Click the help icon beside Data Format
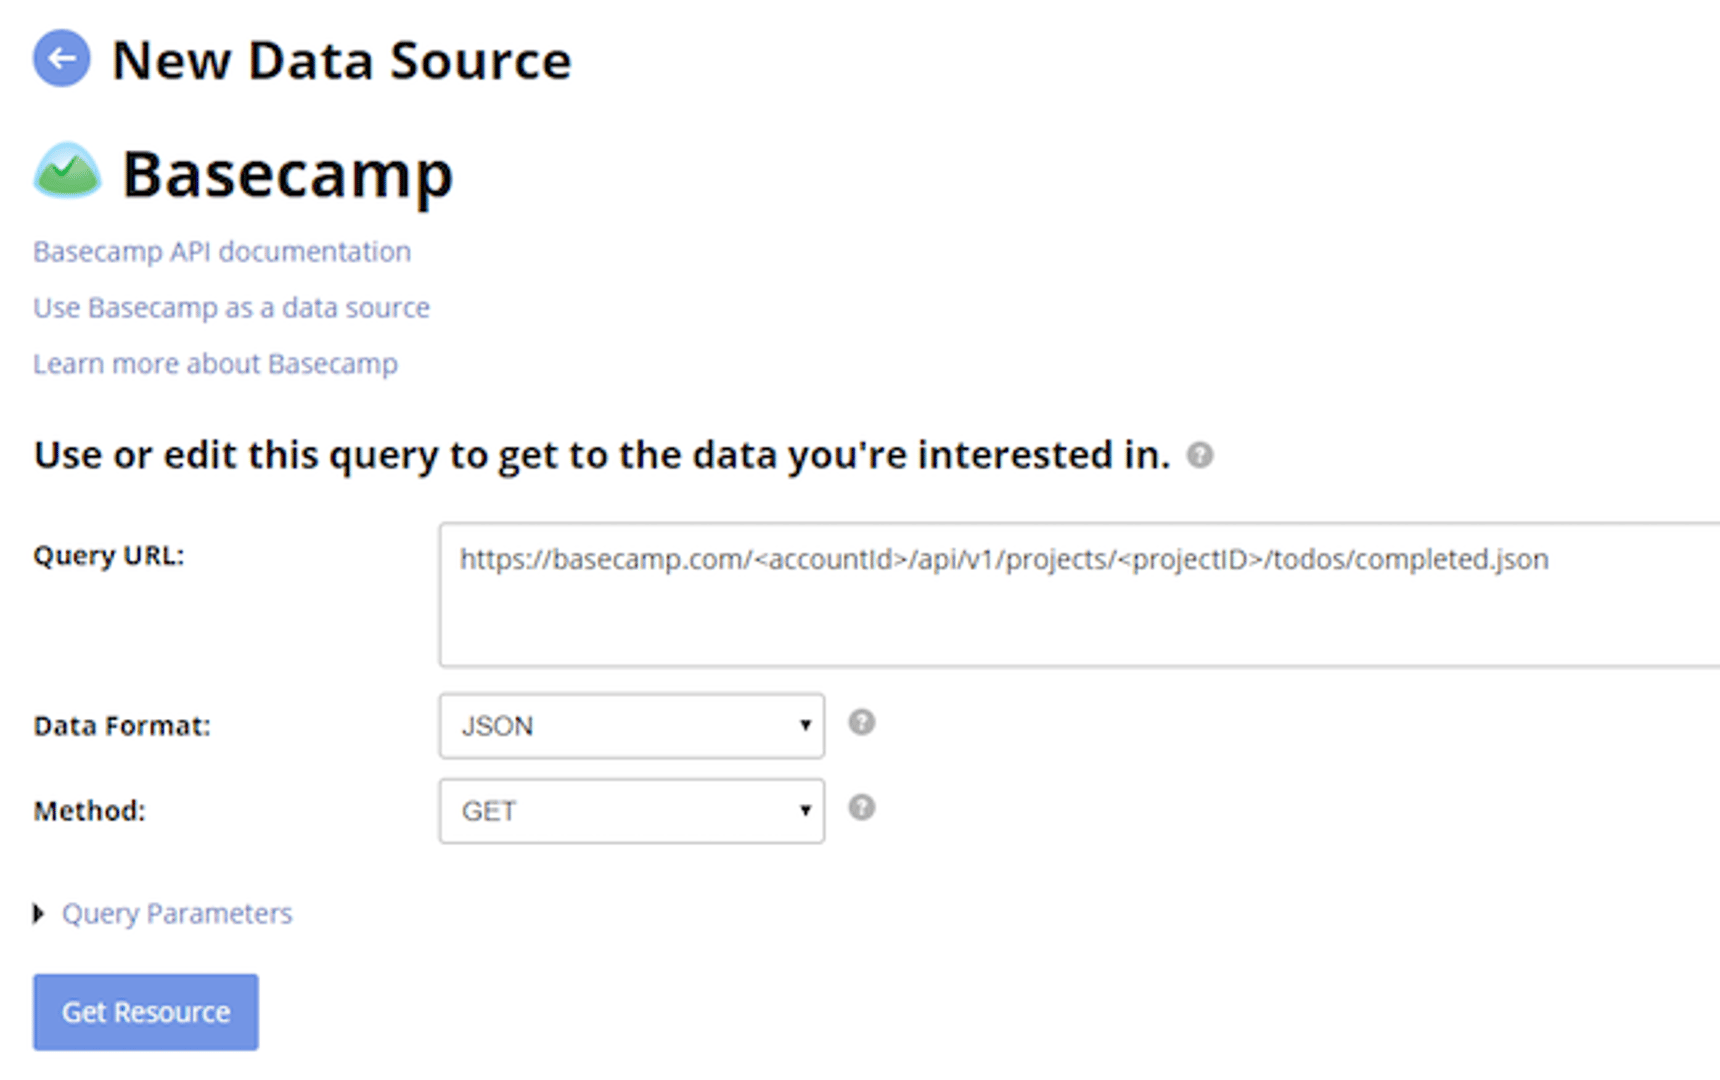Viewport: 1720px width, 1080px height. pyautogui.click(x=861, y=722)
